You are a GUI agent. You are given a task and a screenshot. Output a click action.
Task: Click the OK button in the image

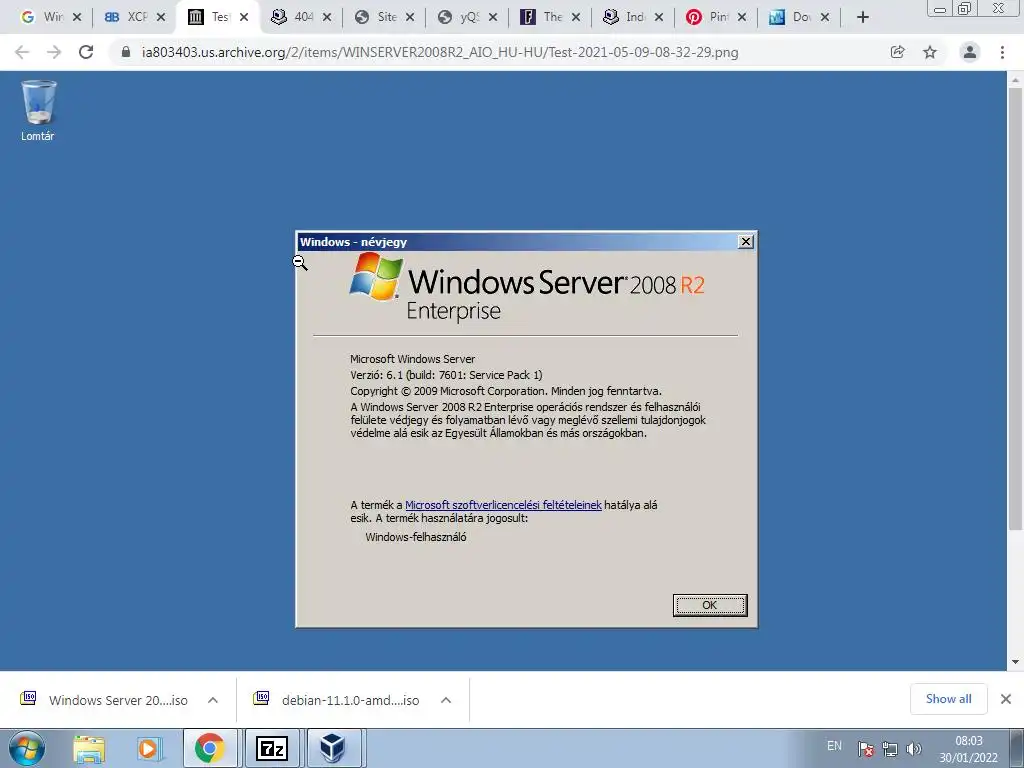tap(710, 605)
